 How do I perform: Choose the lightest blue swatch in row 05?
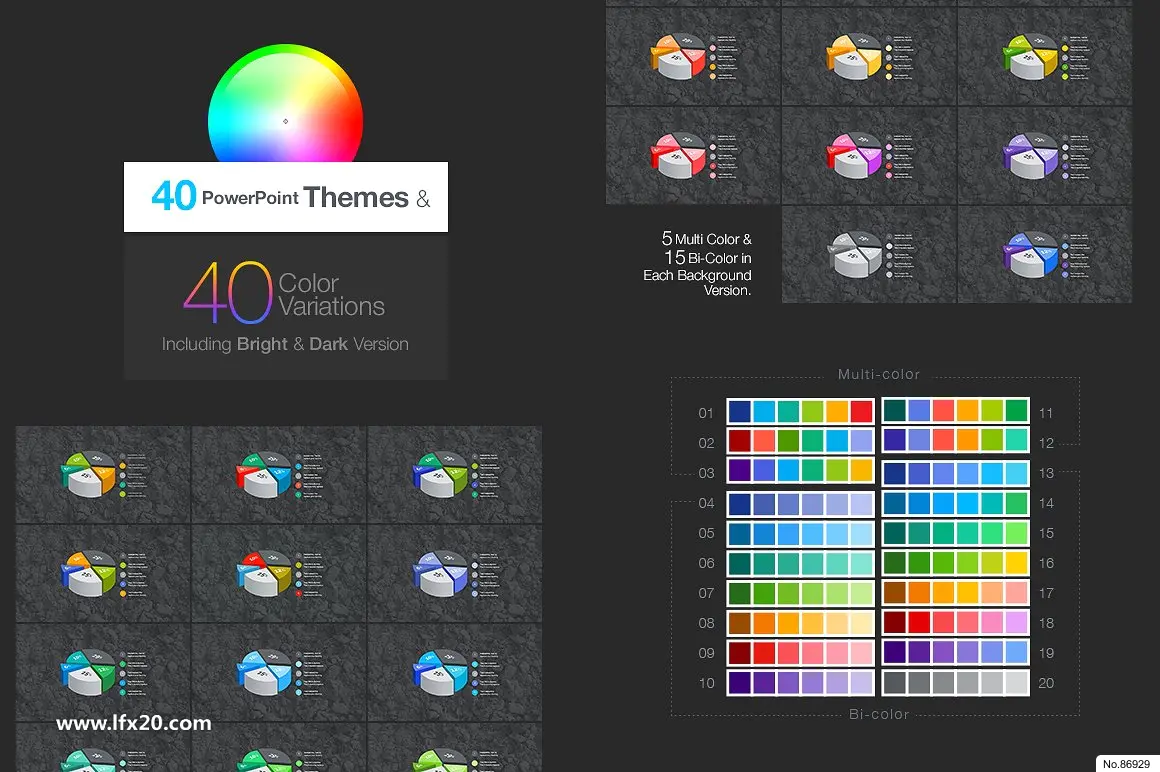pos(861,534)
